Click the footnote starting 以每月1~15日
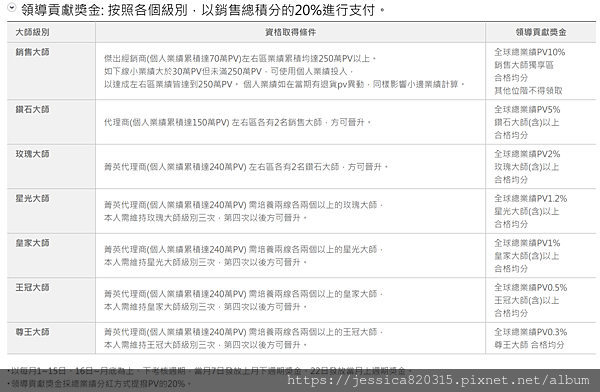The image size is (600, 392). pos(210,371)
